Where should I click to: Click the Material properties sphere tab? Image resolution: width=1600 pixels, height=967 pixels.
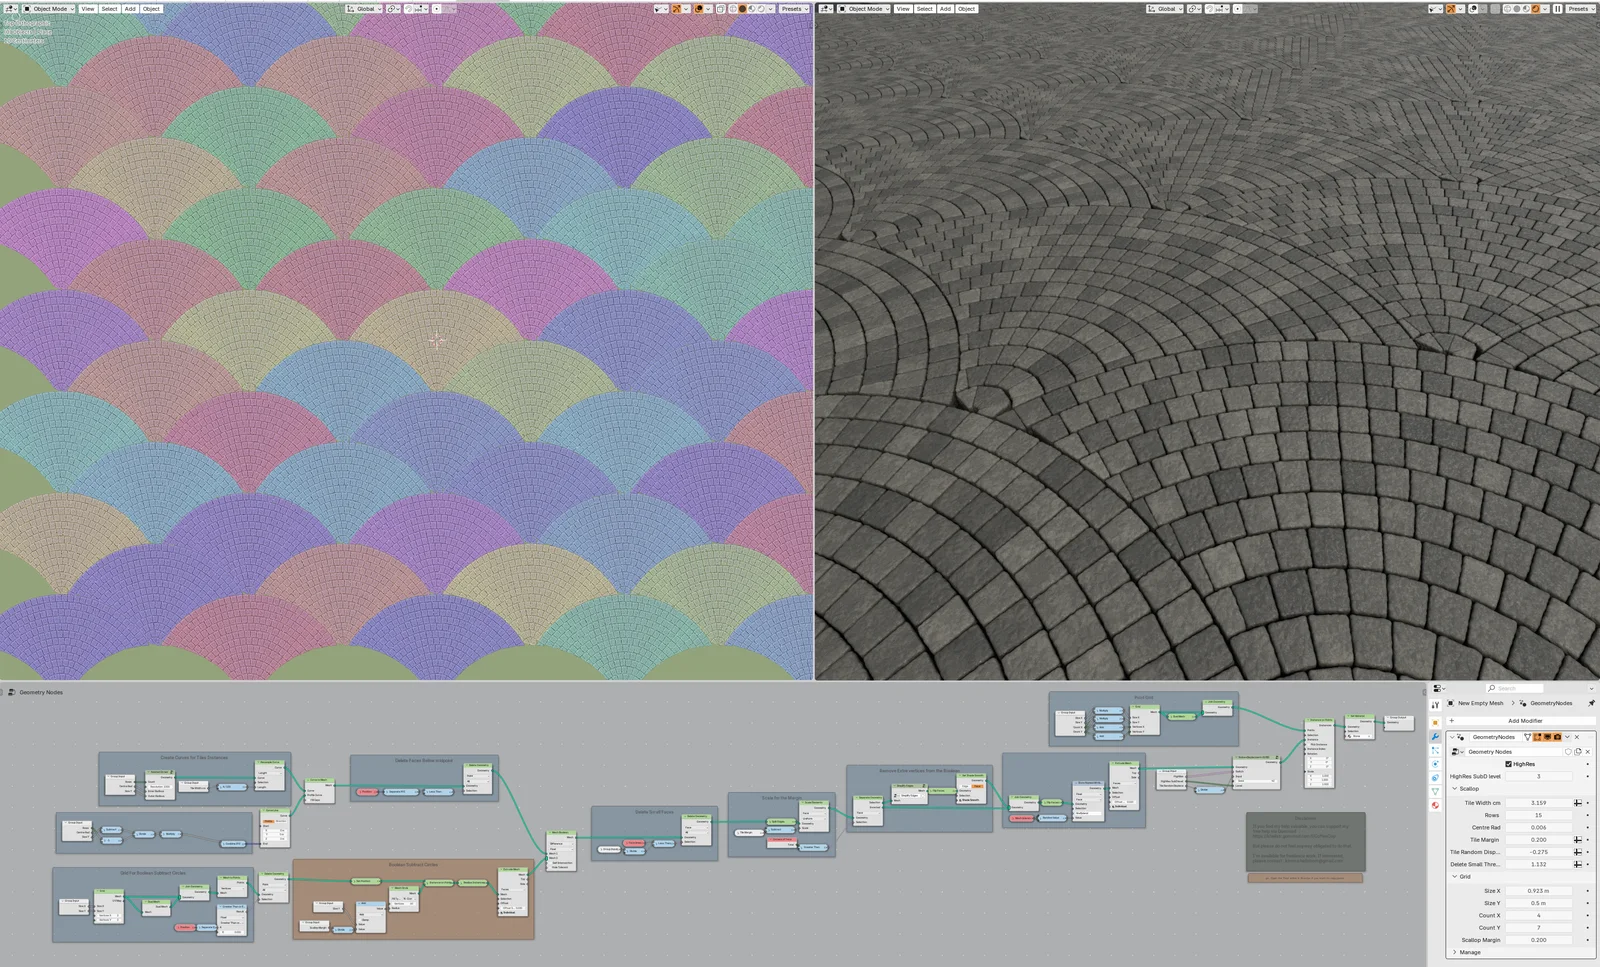(x=1436, y=805)
